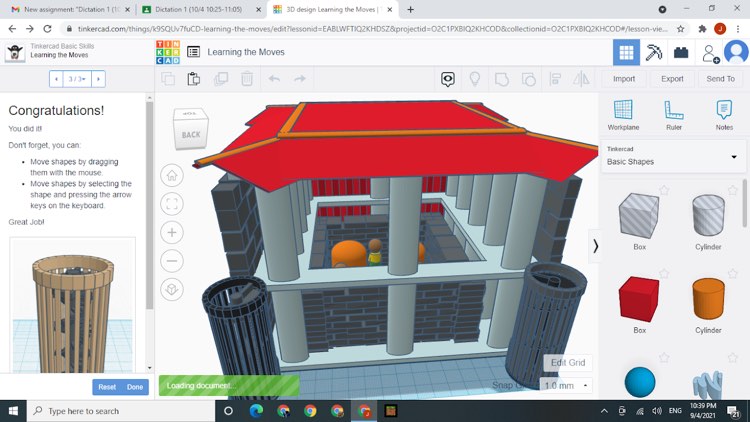
Task: Click the Zoom in plus button
Action: pyautogui.click(x=172, y=233)
